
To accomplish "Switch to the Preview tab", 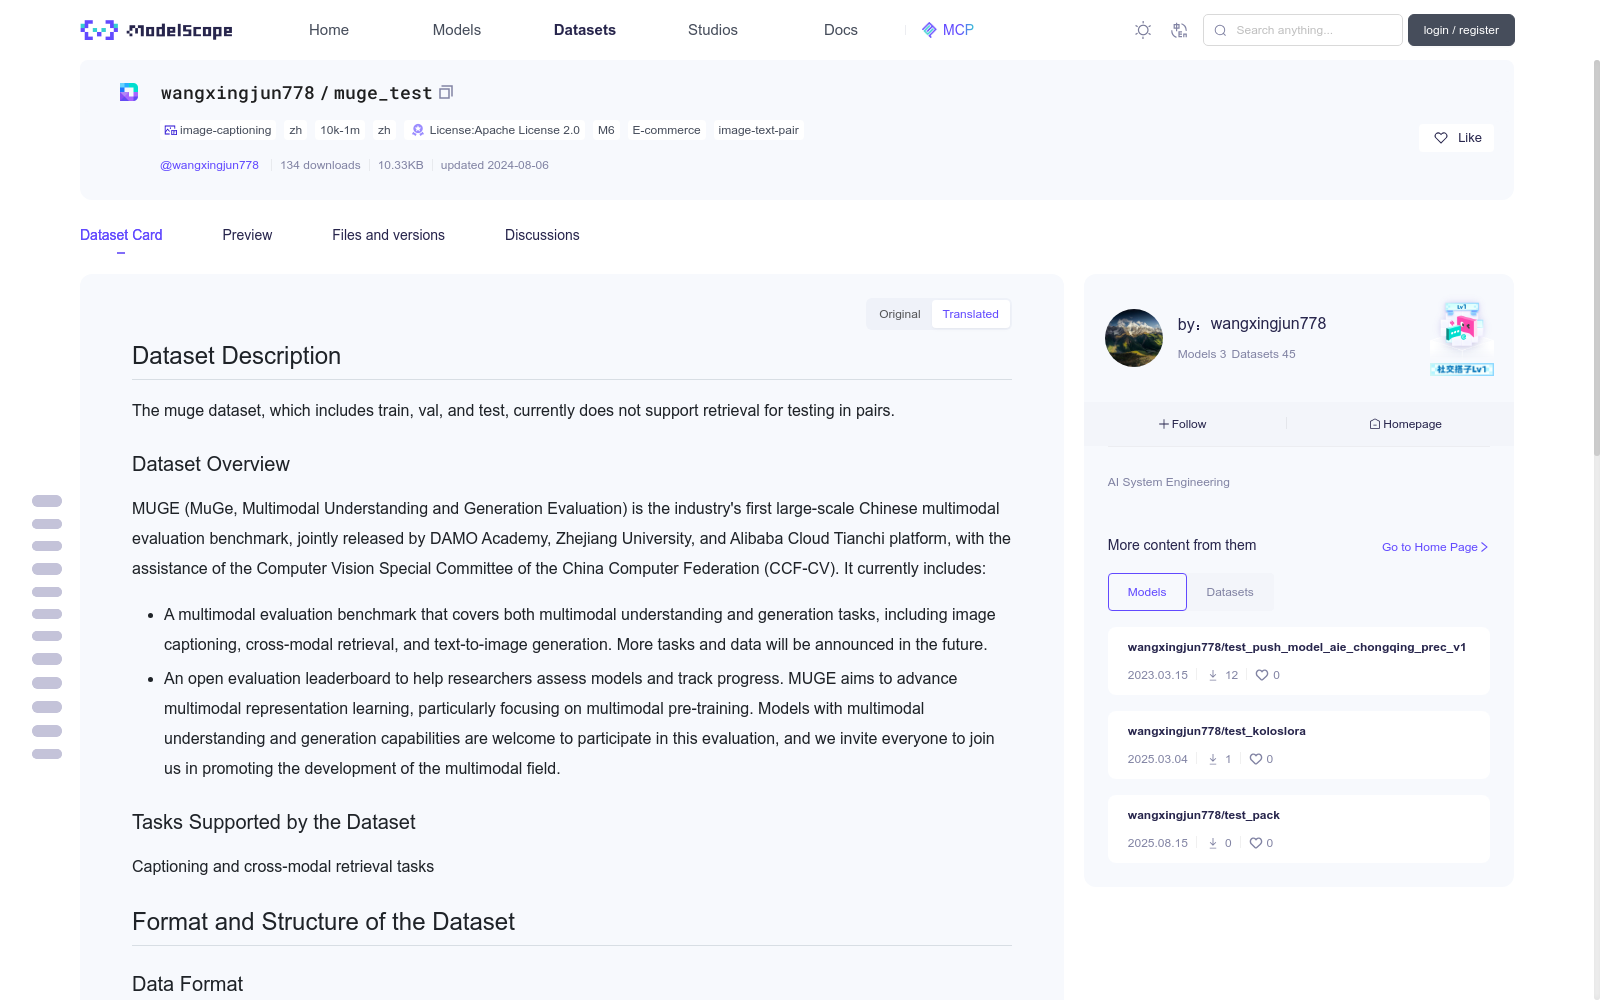I will tap(247, 235).
